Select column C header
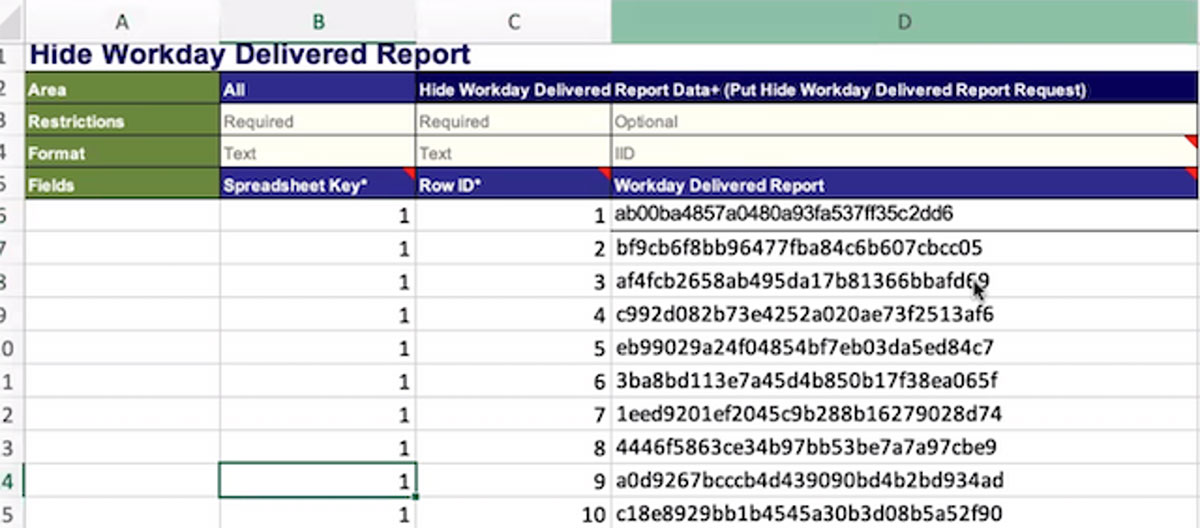Image resolution: width=1200 pixels, height=528 pixels. [x=513, y=21]
